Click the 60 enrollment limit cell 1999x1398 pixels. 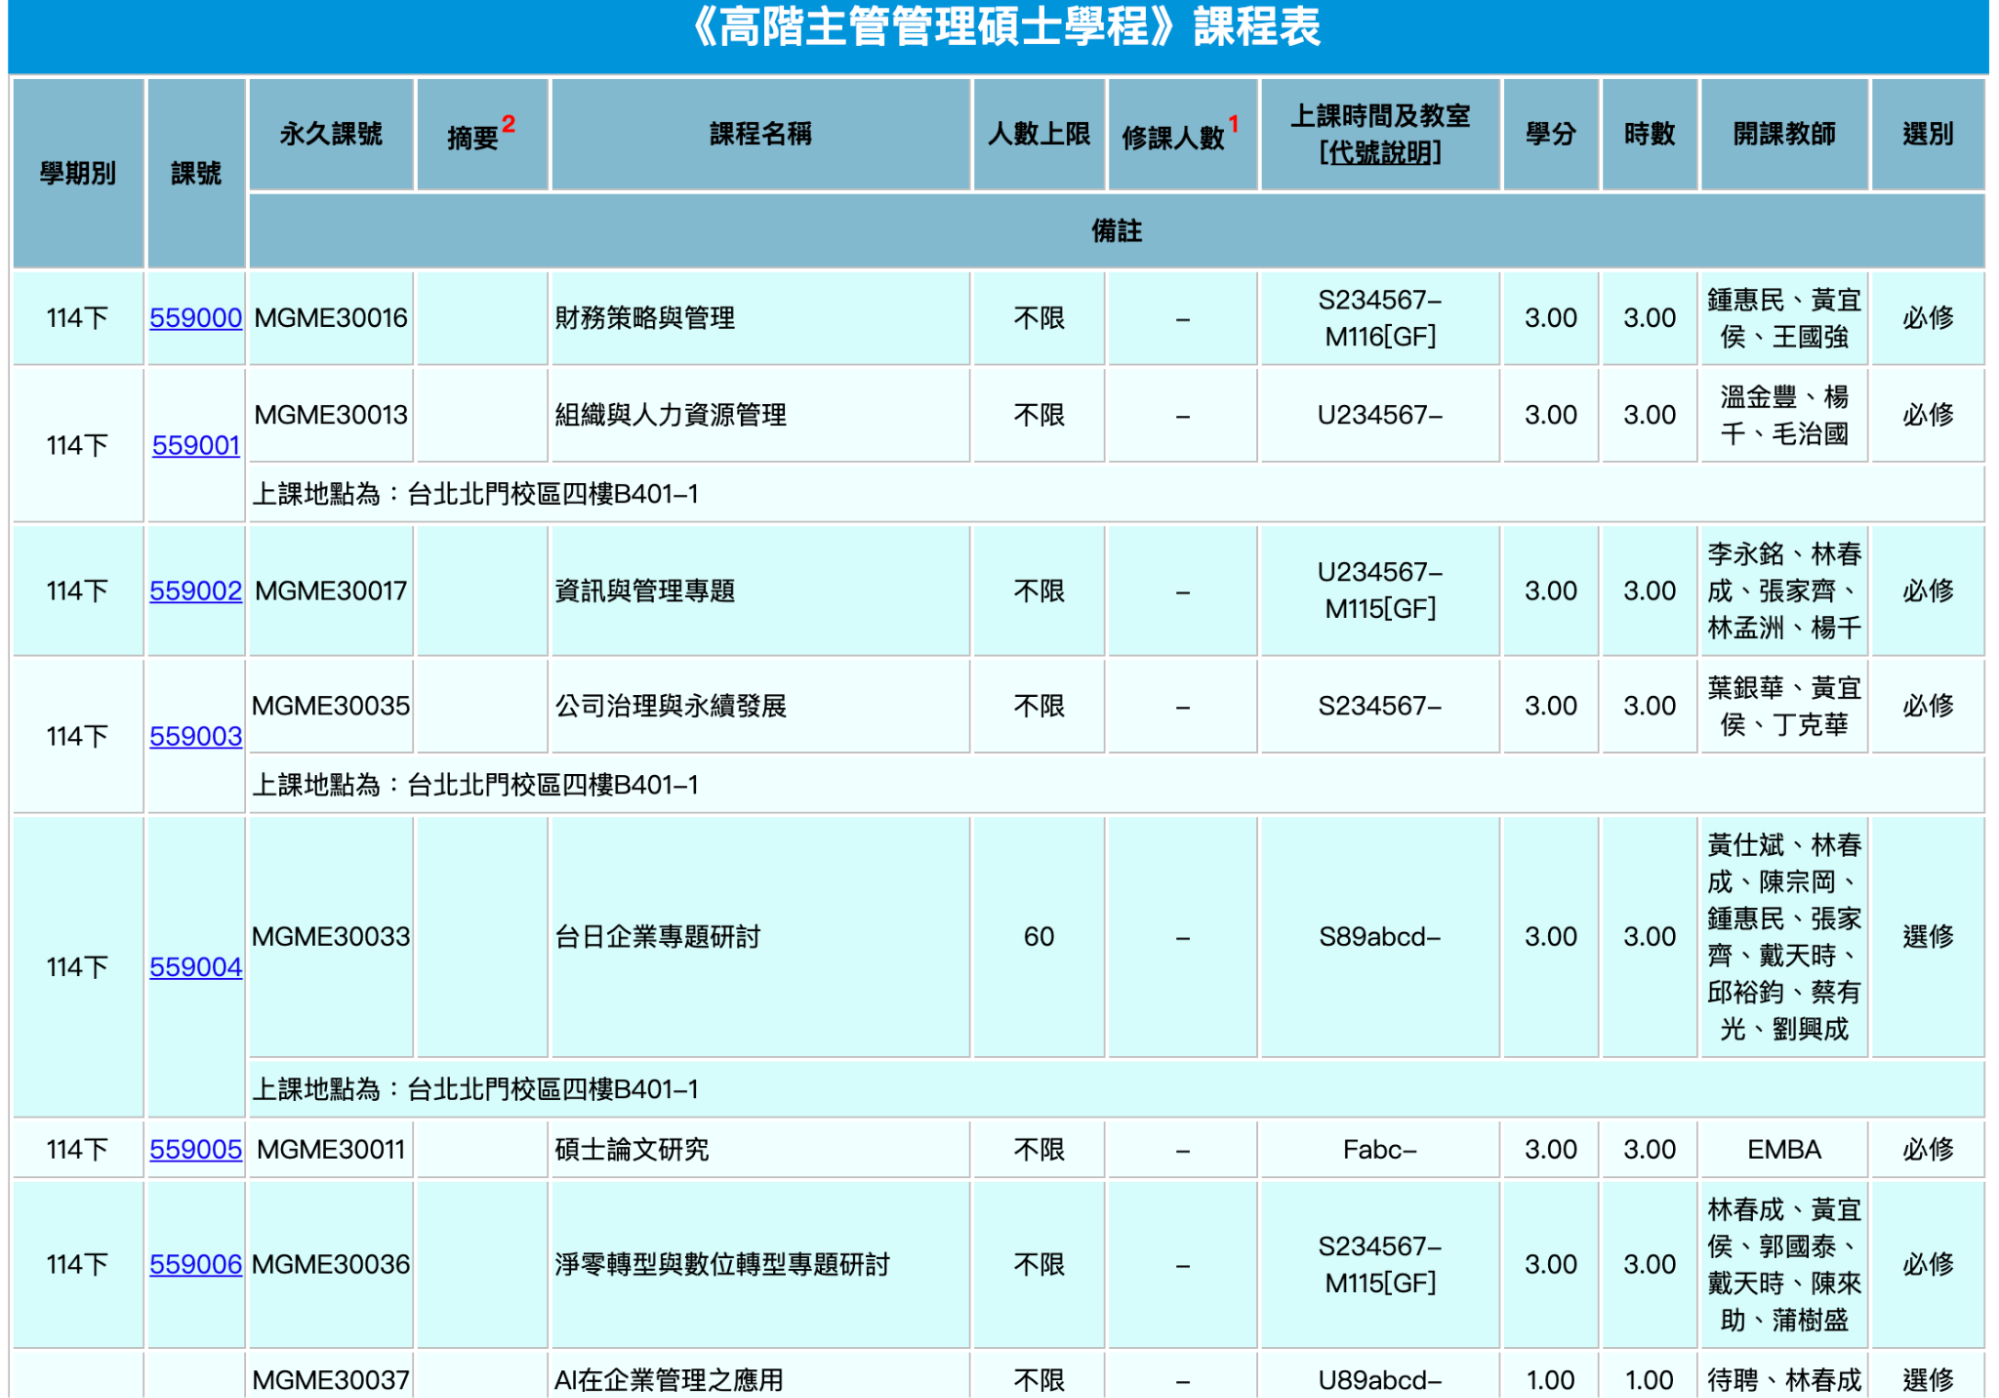point(1038,937)
